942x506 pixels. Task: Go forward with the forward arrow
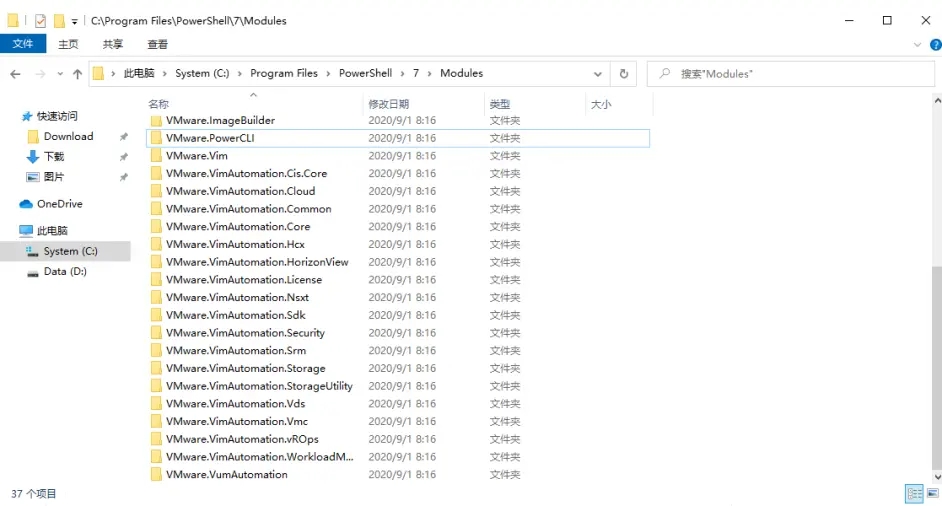(40, 74)
